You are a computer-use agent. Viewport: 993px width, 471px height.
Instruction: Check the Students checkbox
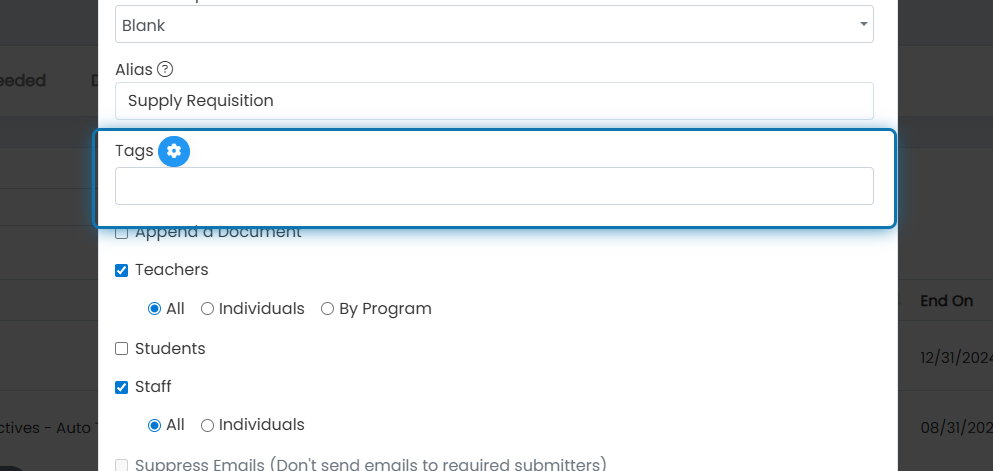(x=122, y=349)
